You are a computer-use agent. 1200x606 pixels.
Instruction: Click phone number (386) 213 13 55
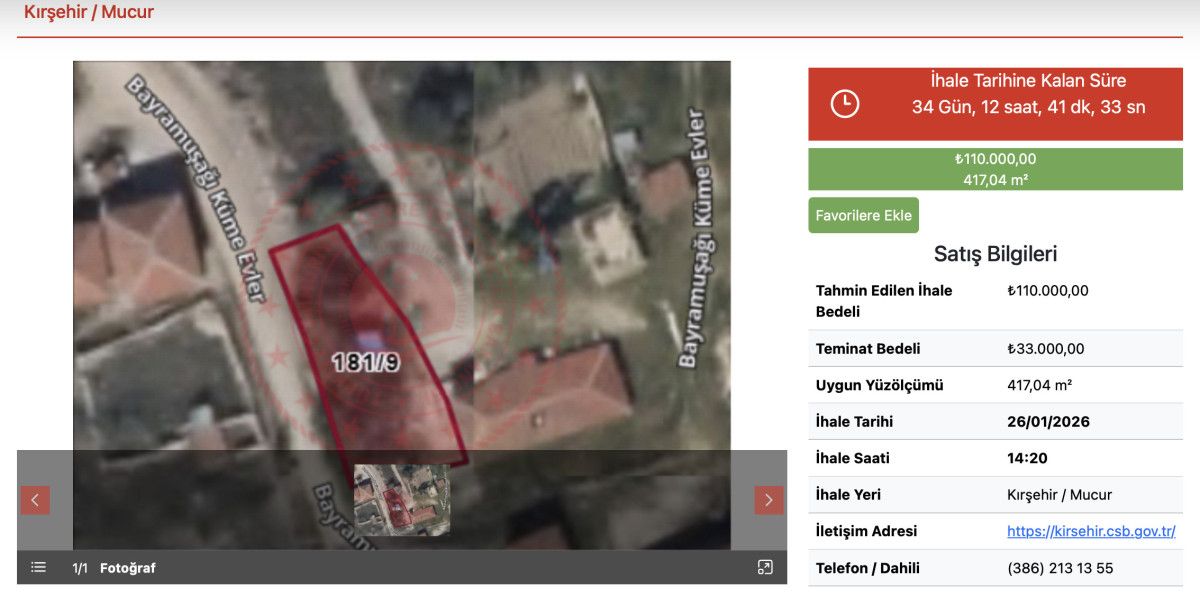1060,568
